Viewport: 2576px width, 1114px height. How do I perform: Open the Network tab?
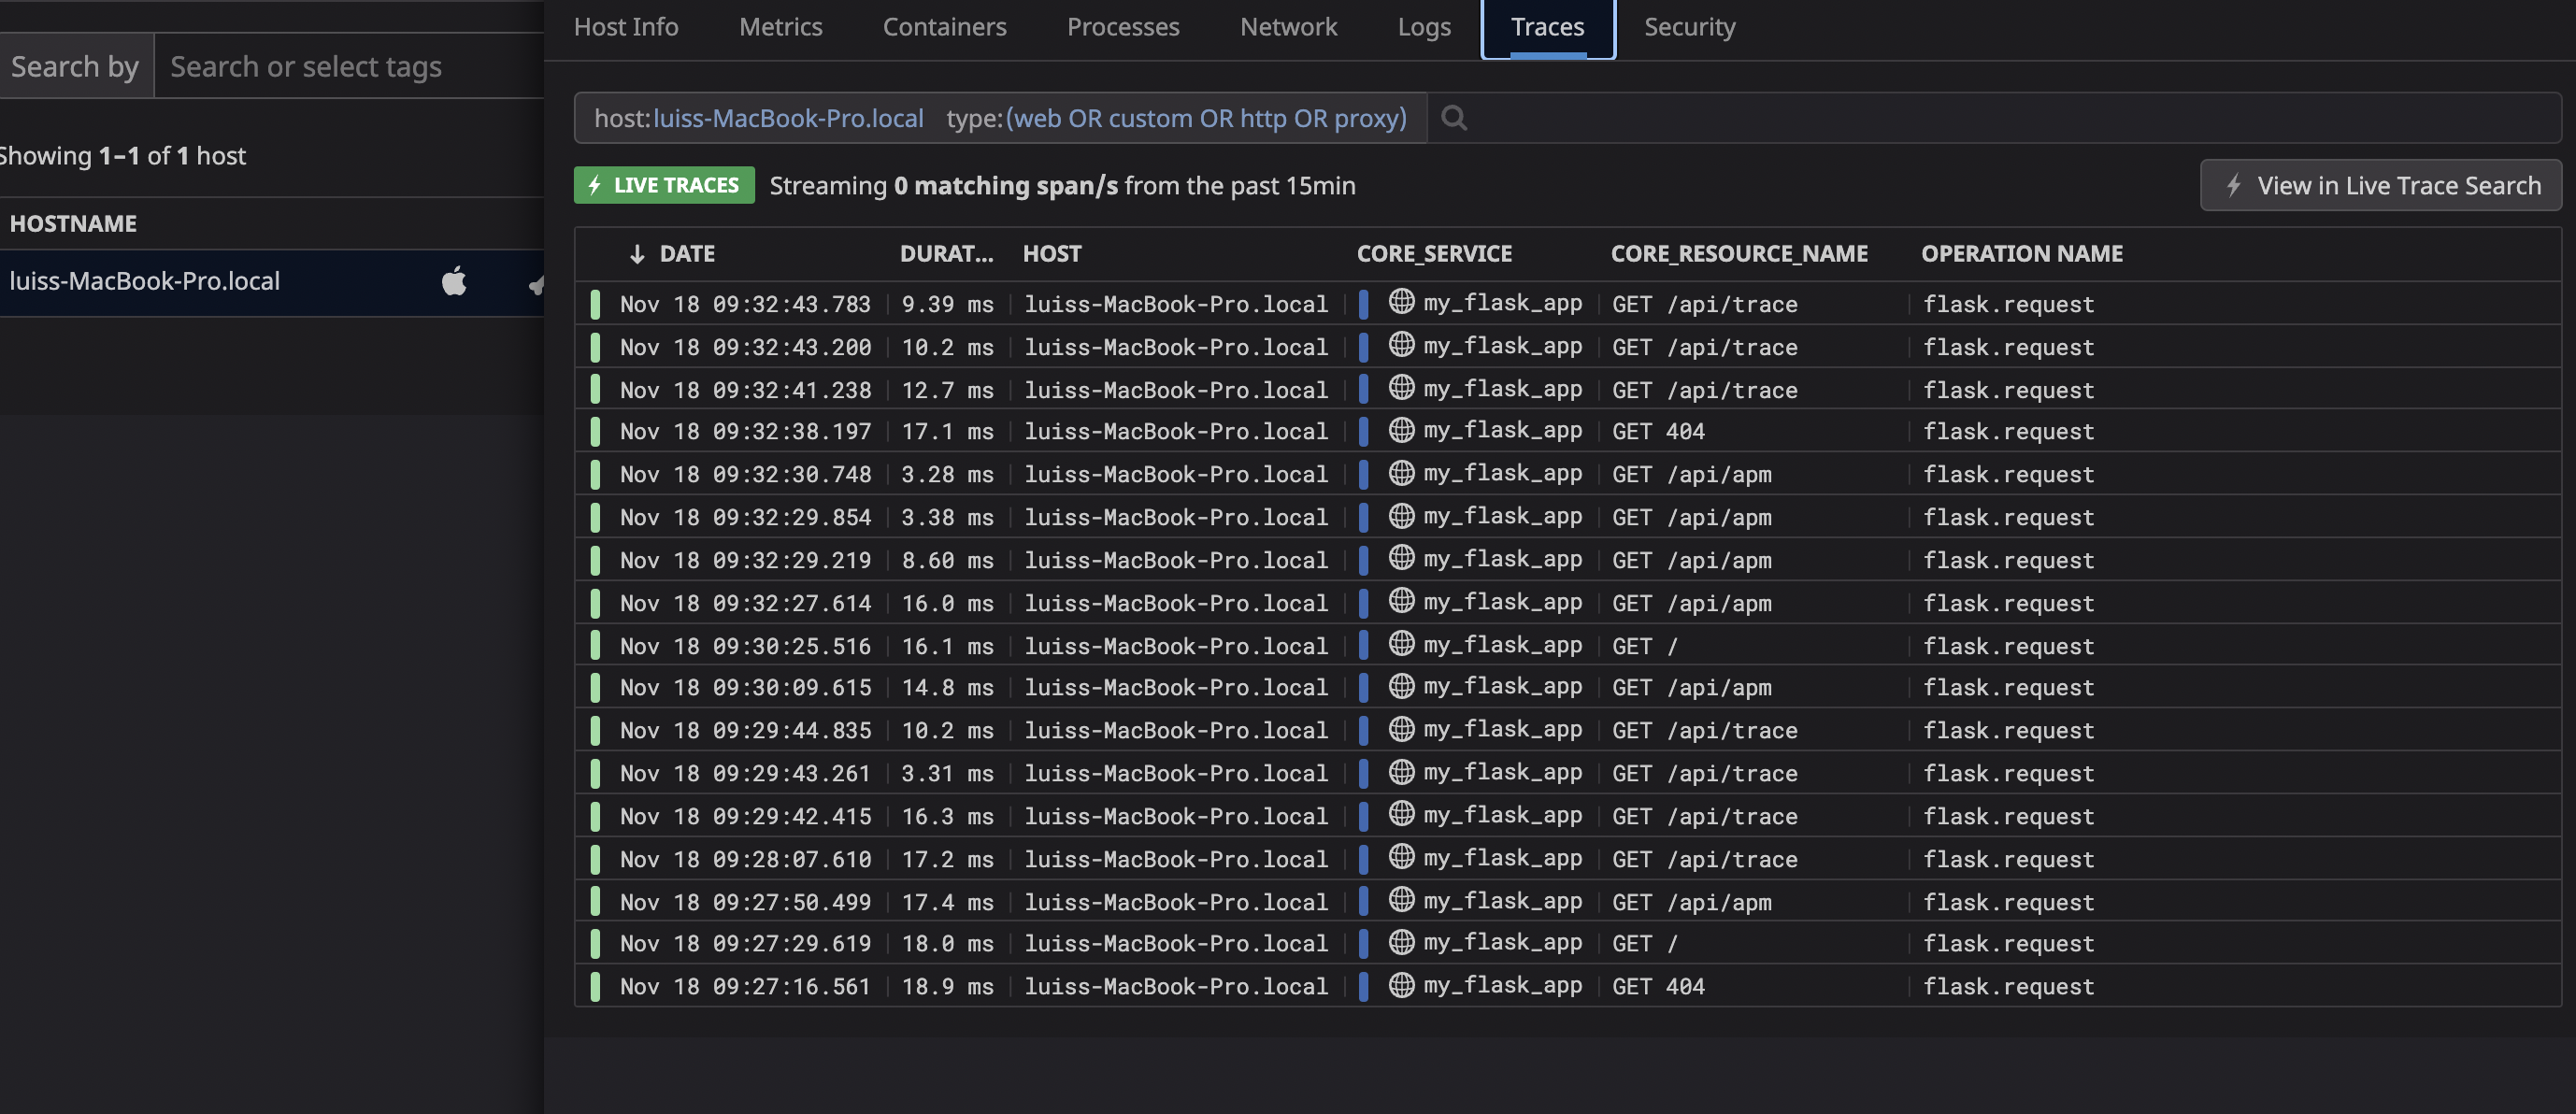(x=1288, y=27)
